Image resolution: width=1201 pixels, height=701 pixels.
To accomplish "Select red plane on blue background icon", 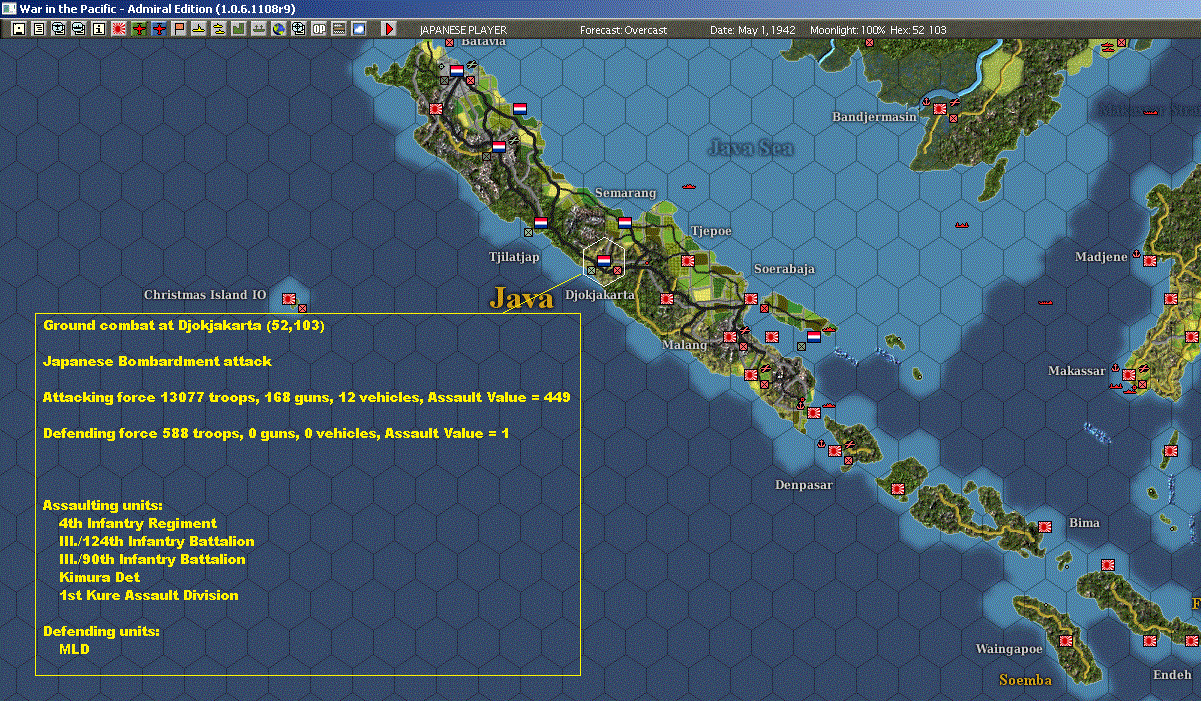I will [x=159, y=29].
